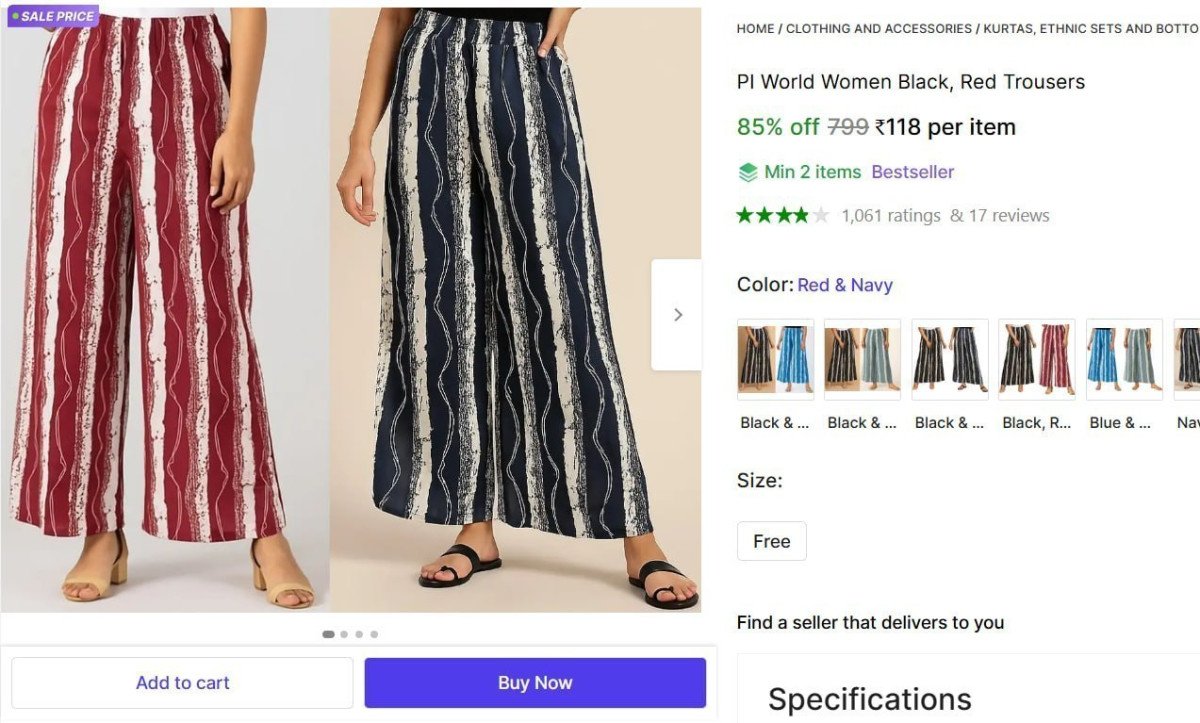View the 1,061 ratings link
This screenshot has width=1200, height=723.
coord(891,215)
